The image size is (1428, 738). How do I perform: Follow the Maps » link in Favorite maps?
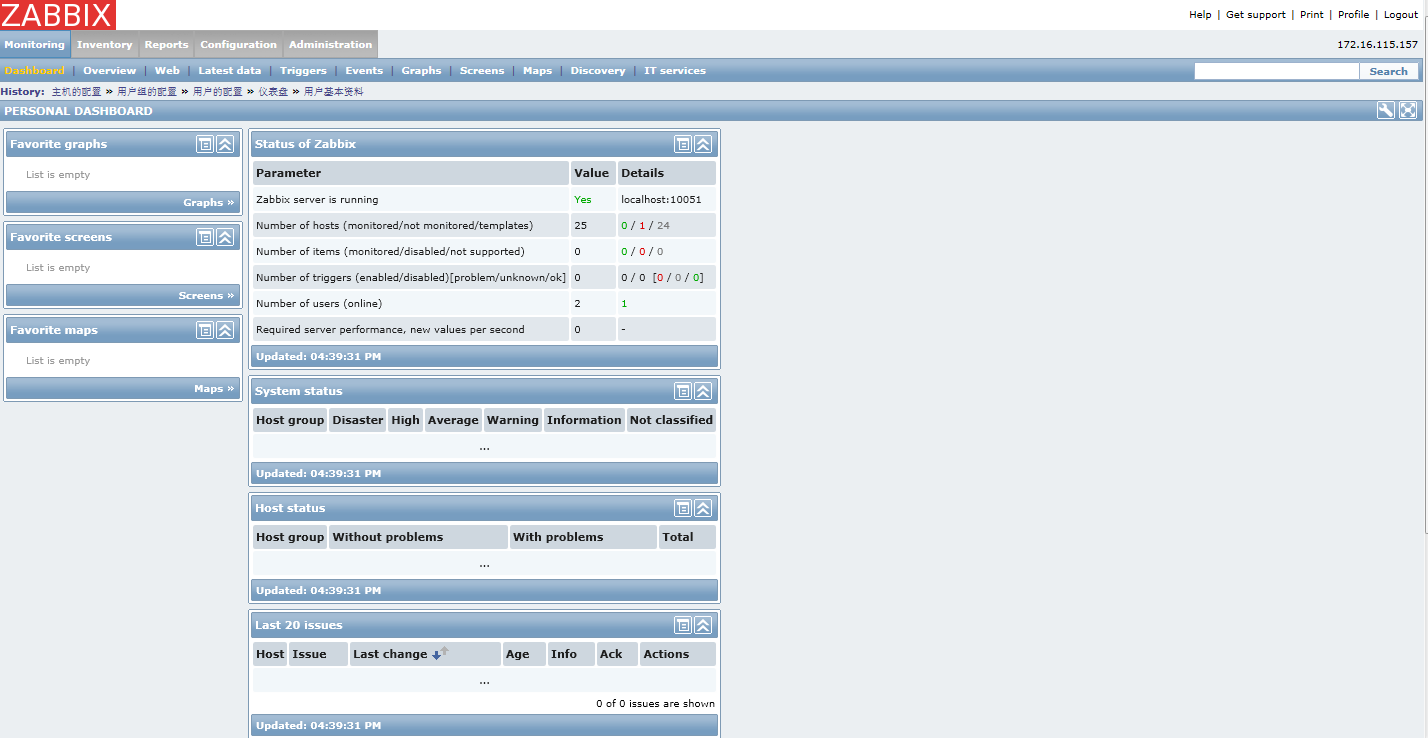click(x=215, y=388)
